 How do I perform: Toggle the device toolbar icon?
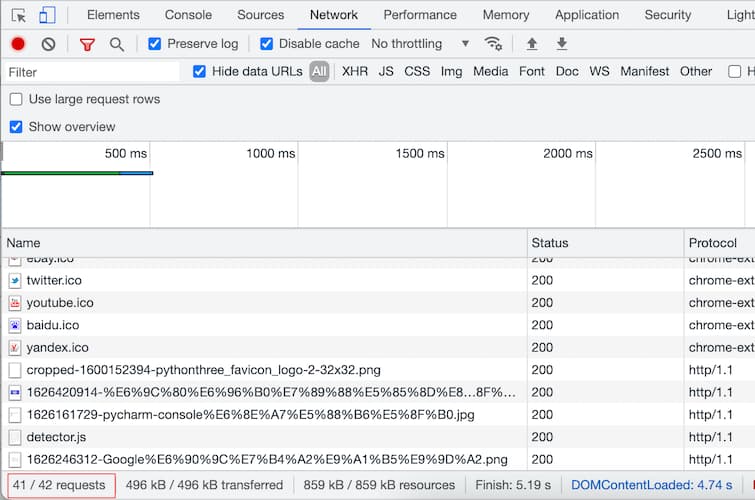pos(47,15)
